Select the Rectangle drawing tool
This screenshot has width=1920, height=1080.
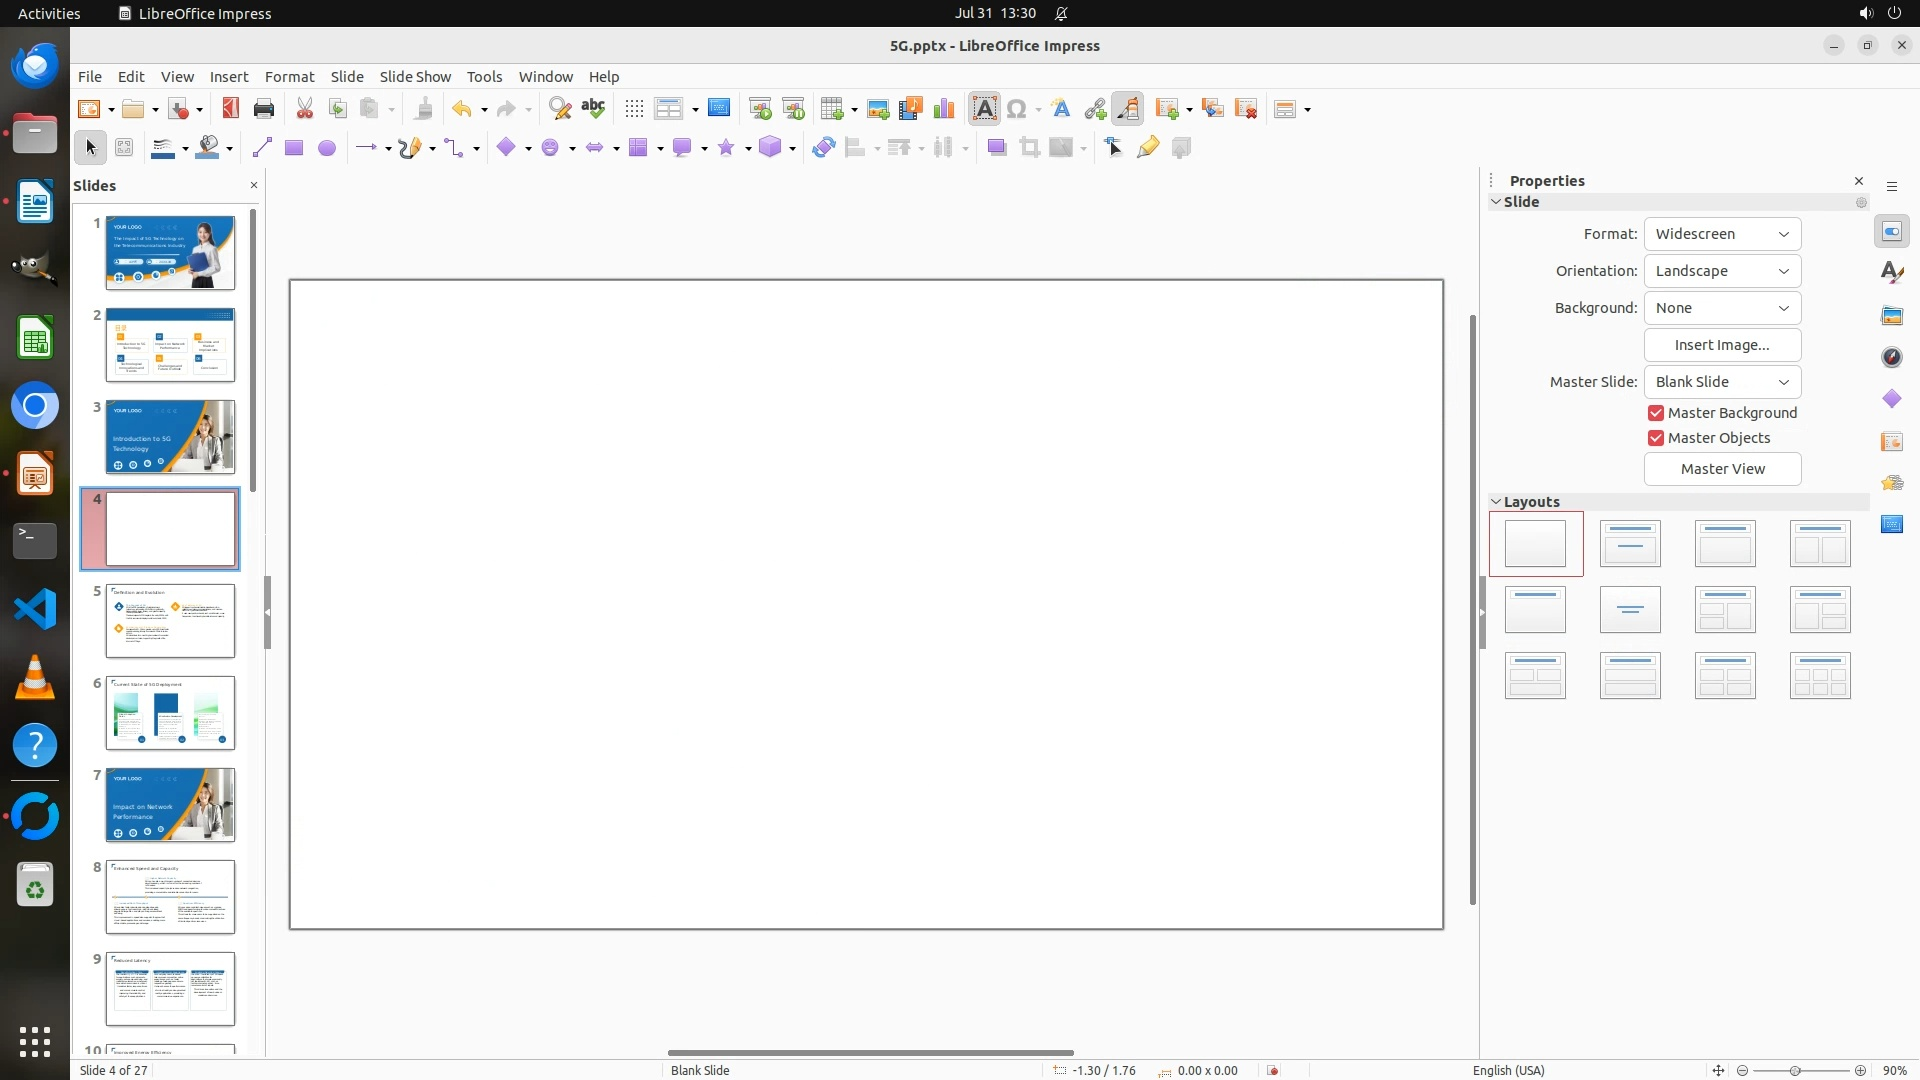[294, 148]
